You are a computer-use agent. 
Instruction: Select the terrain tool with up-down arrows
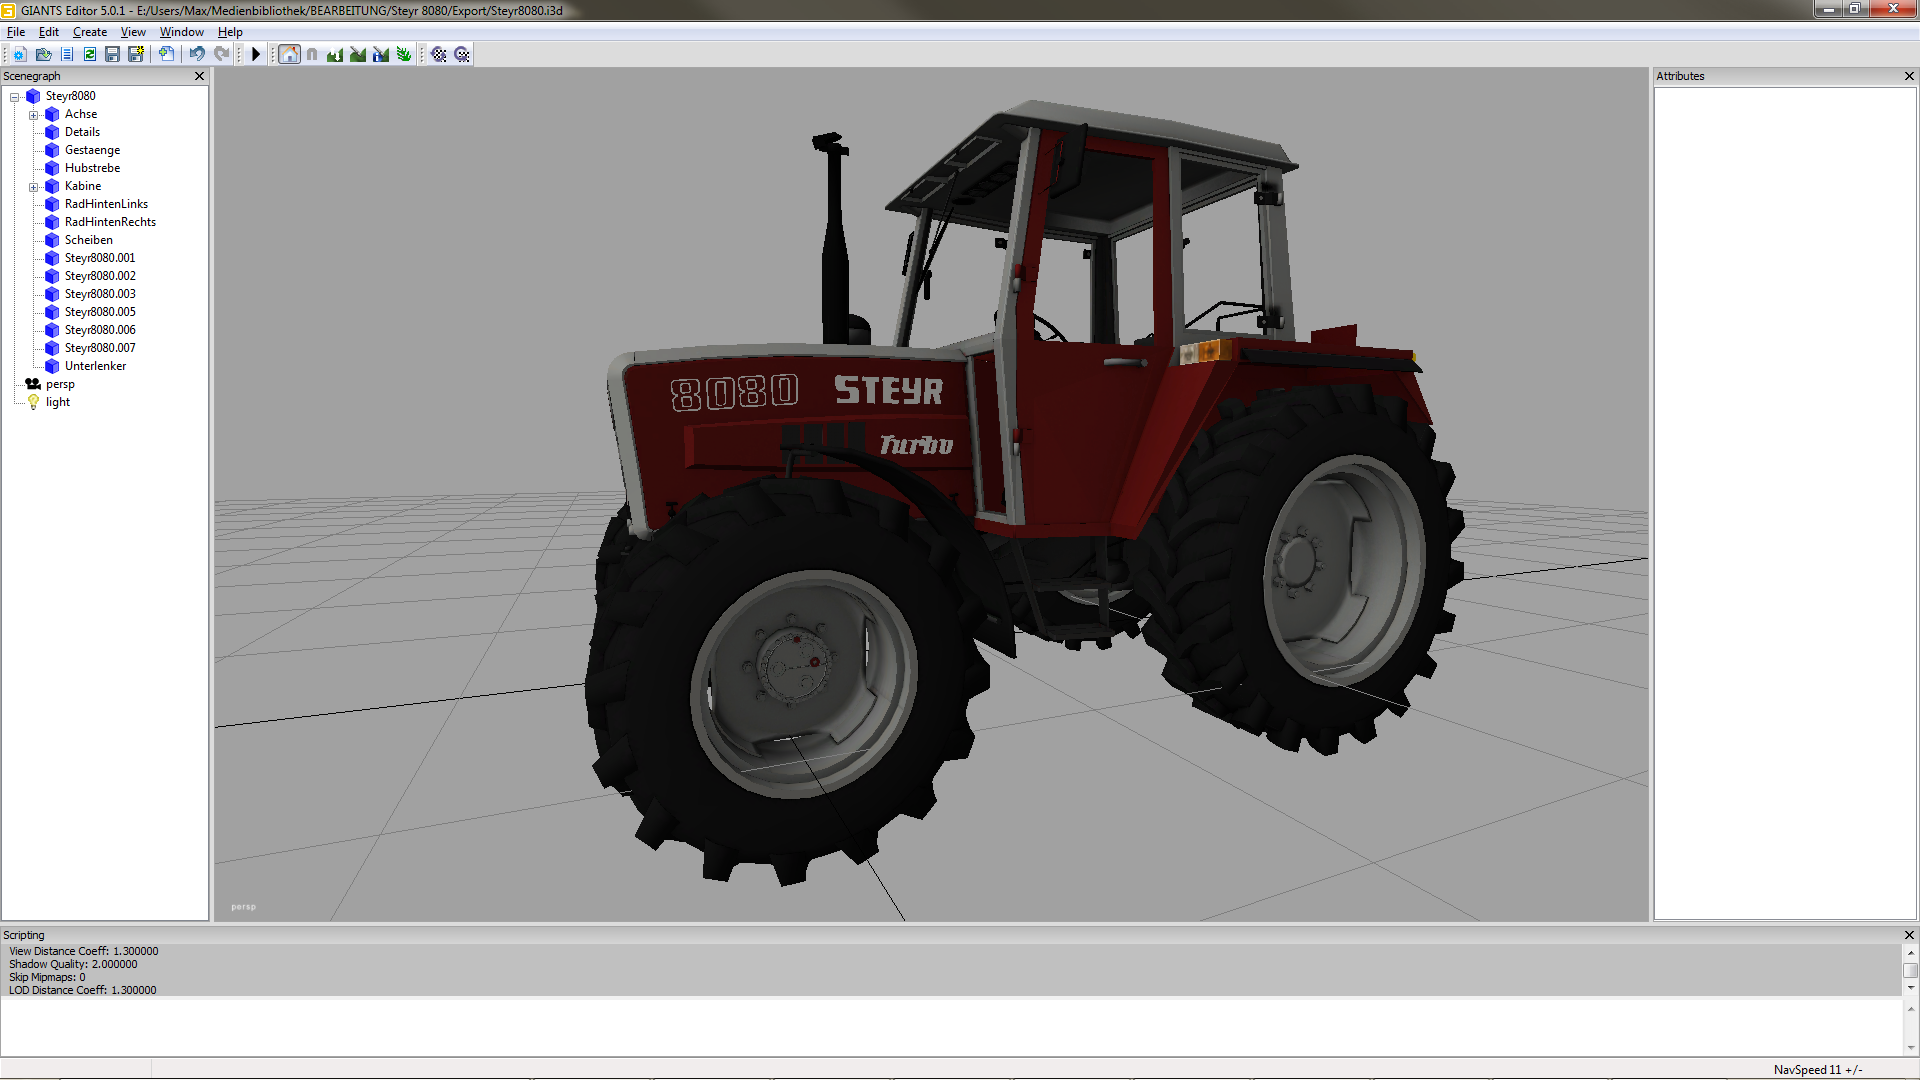(335, 54)
